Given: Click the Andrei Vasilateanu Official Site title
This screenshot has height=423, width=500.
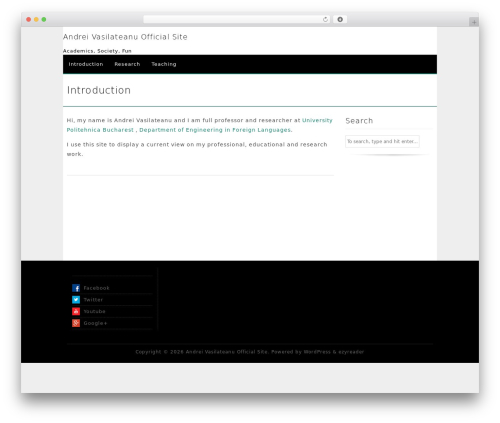Looking at the screenshot, I should click(x=125, y=37).
